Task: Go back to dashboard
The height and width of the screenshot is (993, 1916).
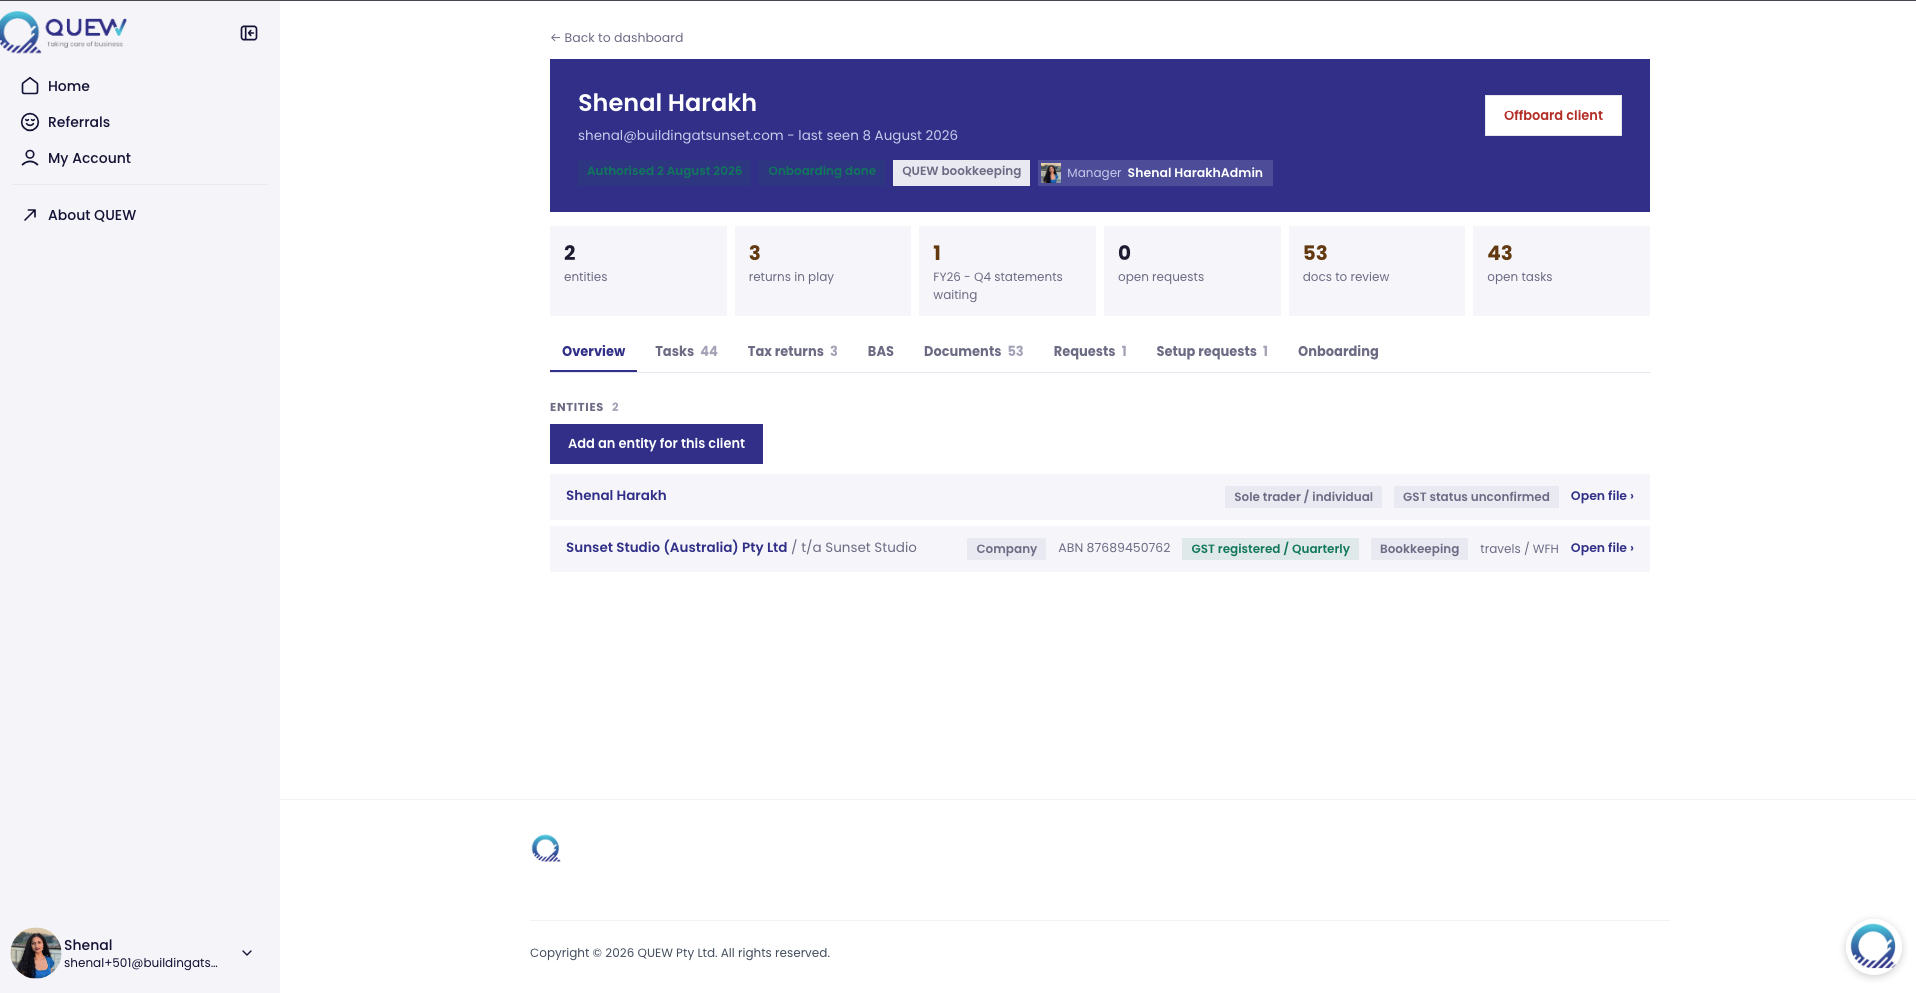Action: [617, 38]
